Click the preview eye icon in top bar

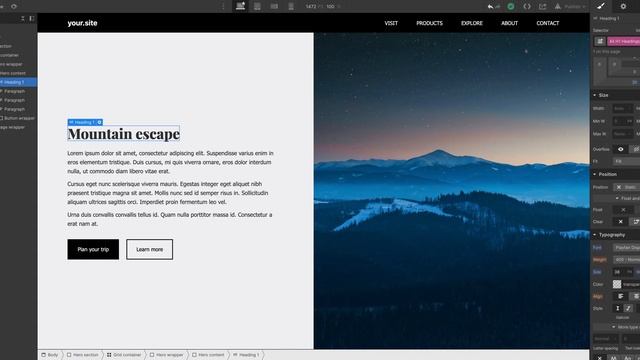pyautogui.click(x=14, y=7)
